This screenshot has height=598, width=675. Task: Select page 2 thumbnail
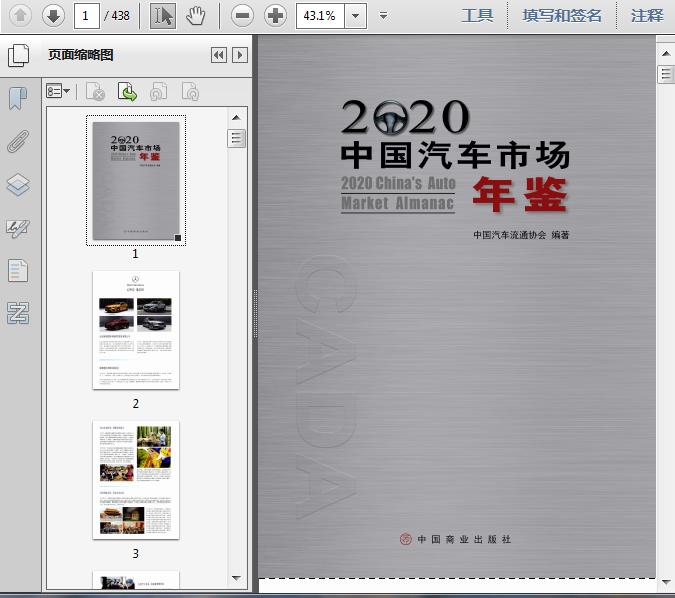136,330
